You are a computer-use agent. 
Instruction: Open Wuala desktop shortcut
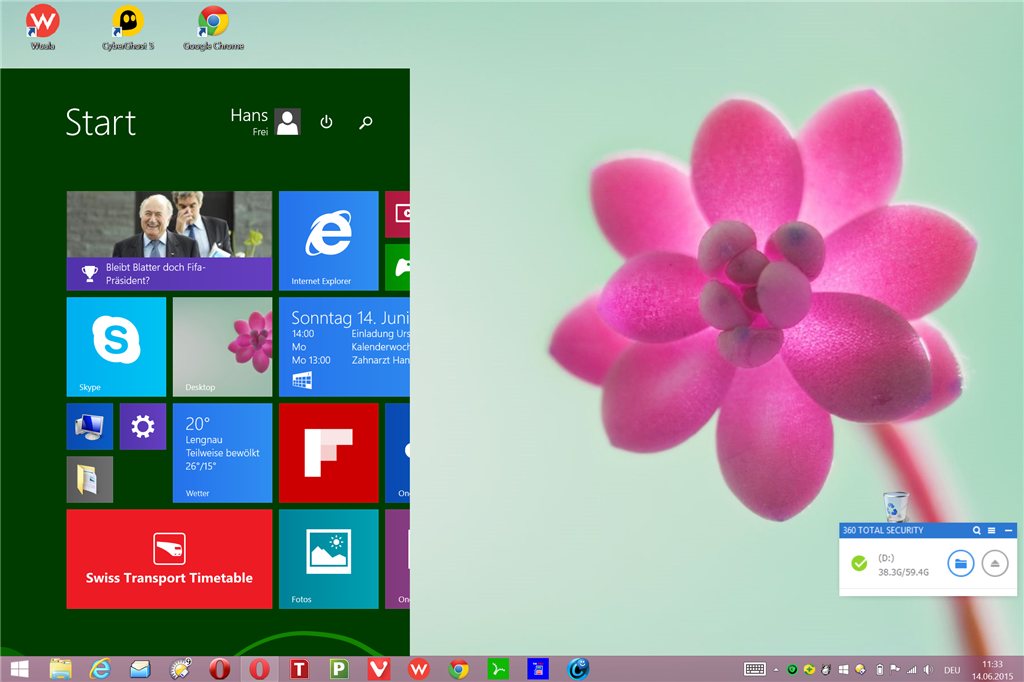[x=42, y=27]
